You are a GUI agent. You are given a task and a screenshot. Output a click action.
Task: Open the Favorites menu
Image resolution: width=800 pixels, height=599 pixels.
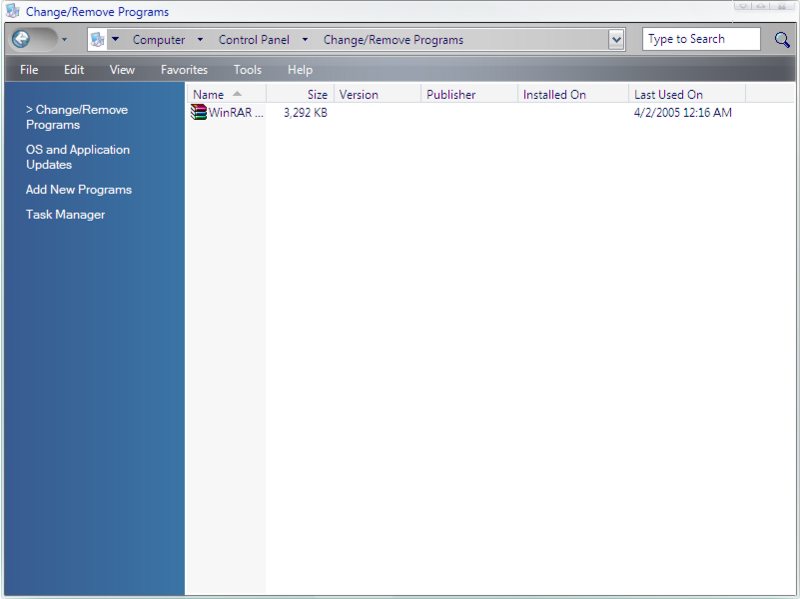[184, 70]
